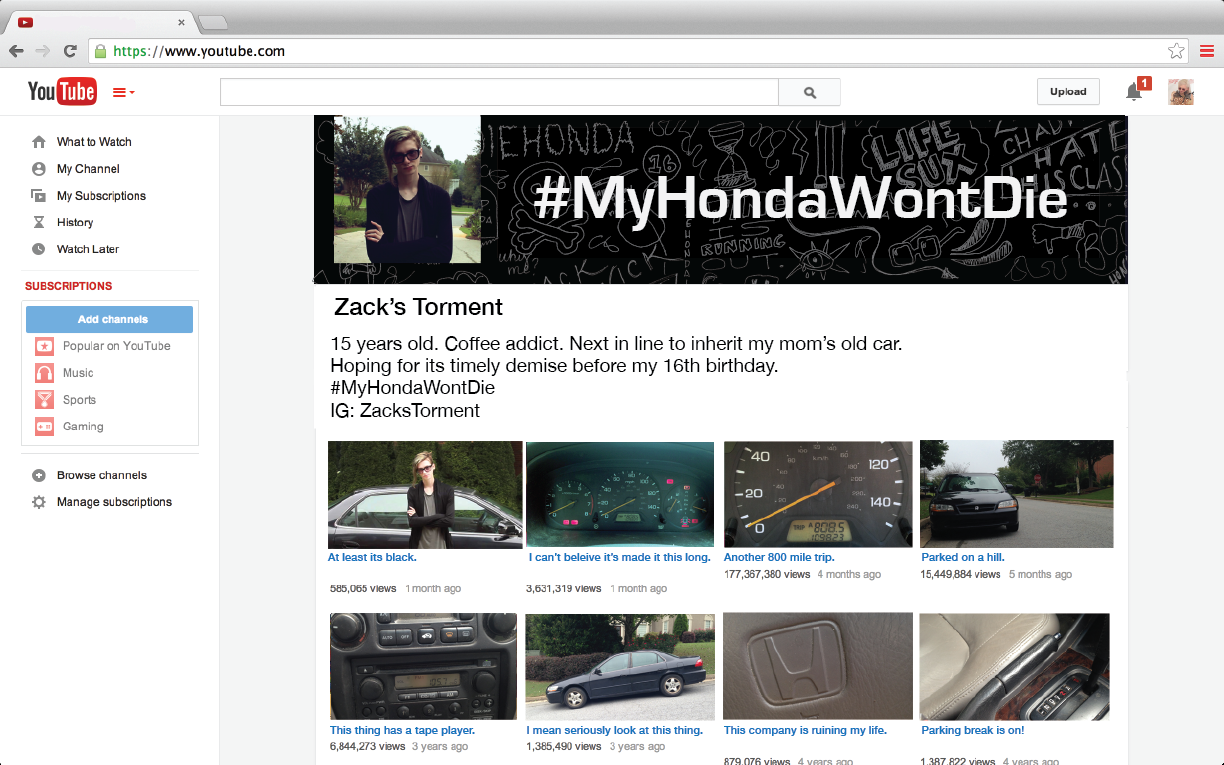The image size is (1224, 765).
Task: Open the gear shifter video thumbnail
Action: 1014,667
